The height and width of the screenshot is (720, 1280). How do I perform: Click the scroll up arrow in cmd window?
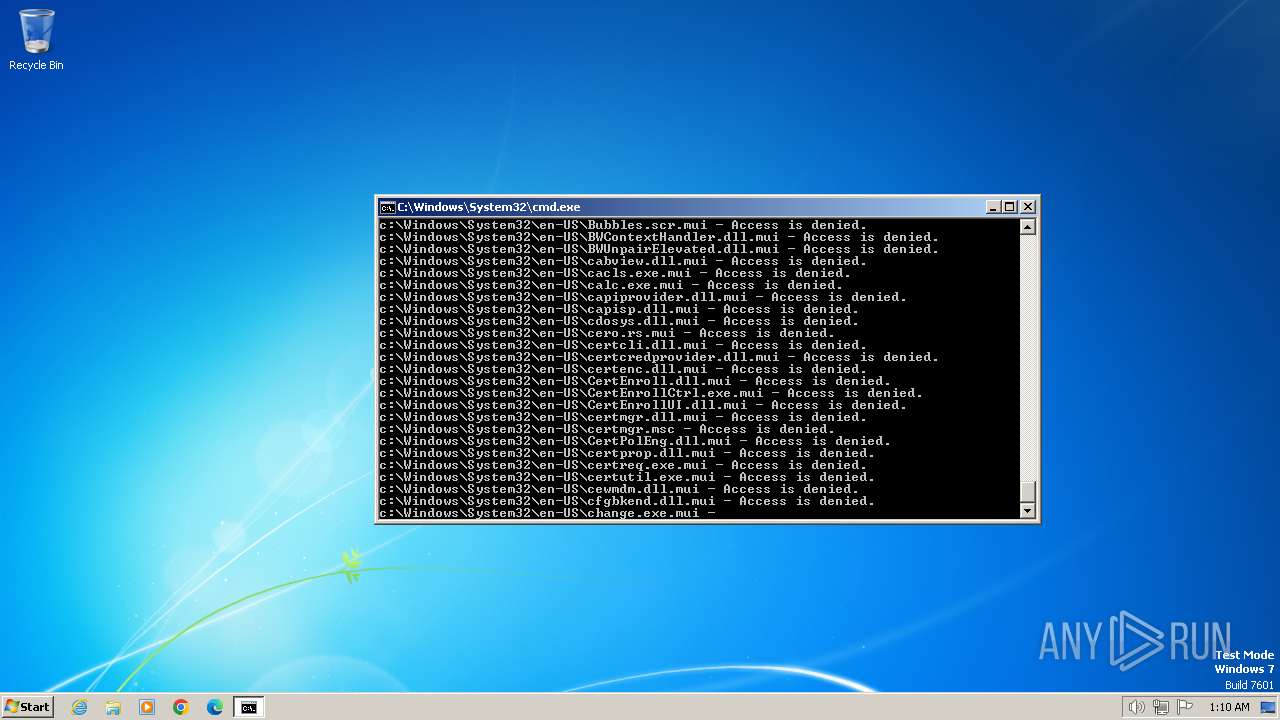pyautogui.click(x=1027, y=227)
